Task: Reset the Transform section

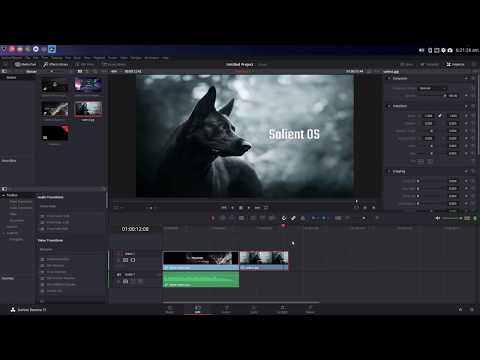Action: coord(473,106)
